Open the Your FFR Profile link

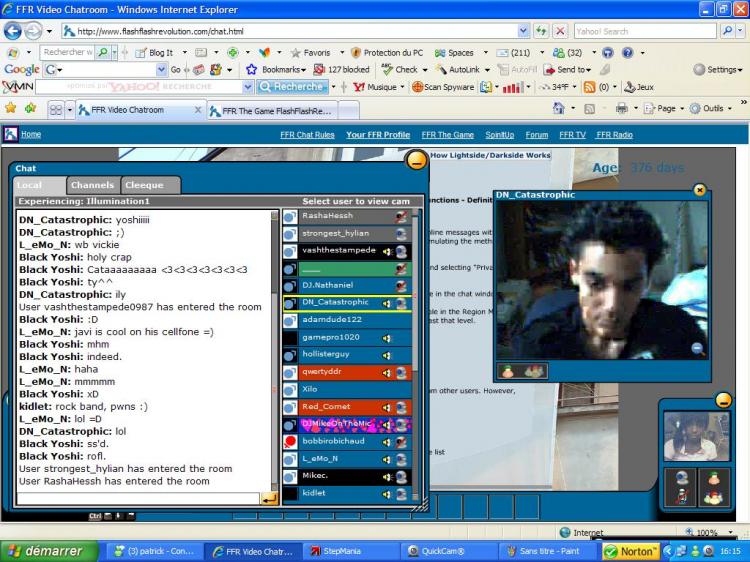click(x=378, y=134)
